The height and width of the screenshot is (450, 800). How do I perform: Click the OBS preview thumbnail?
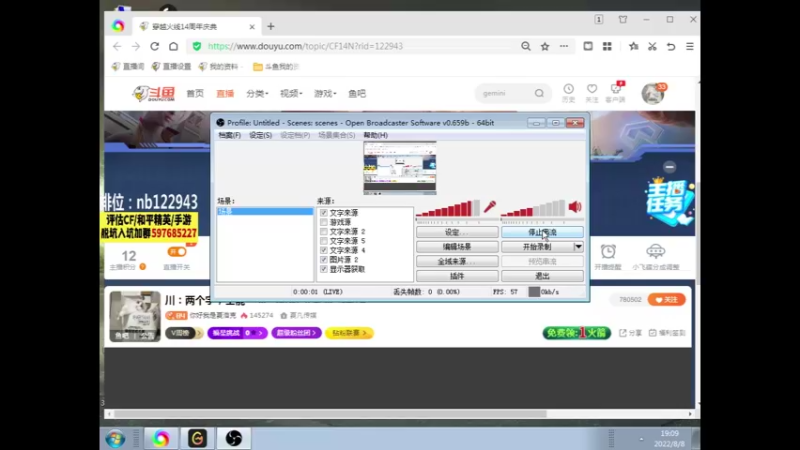[399, 168]
